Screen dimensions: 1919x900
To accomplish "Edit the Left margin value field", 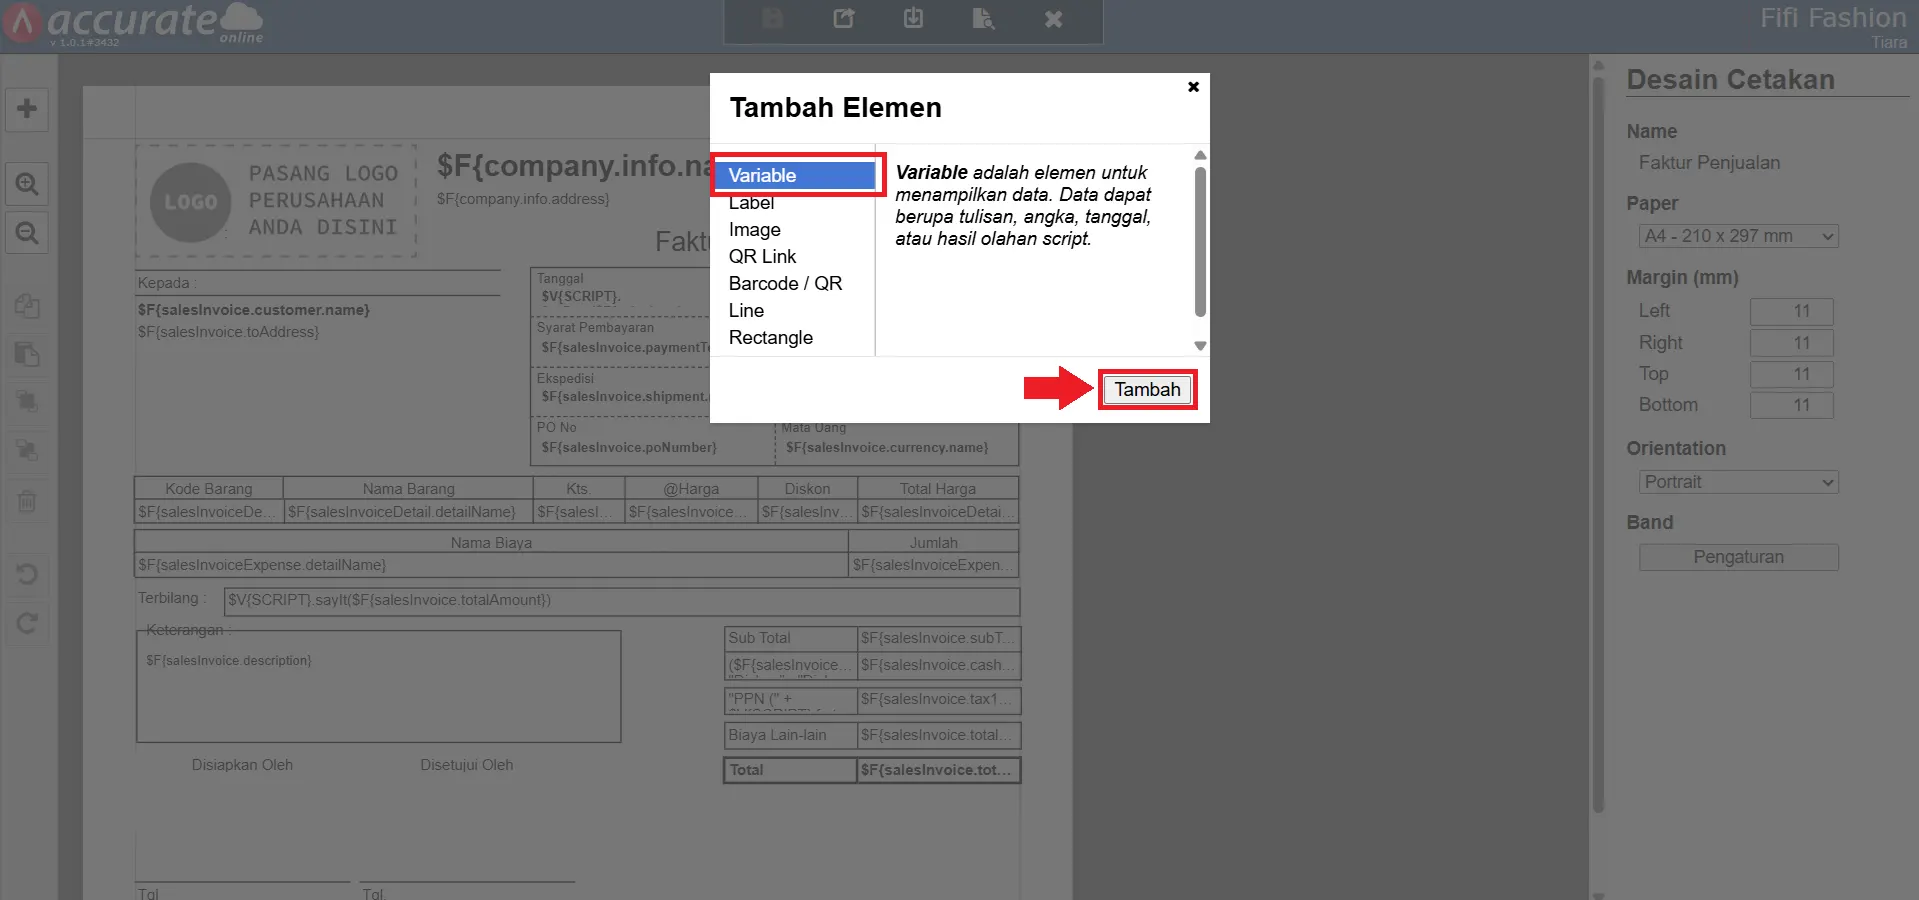I will 1791,311.
